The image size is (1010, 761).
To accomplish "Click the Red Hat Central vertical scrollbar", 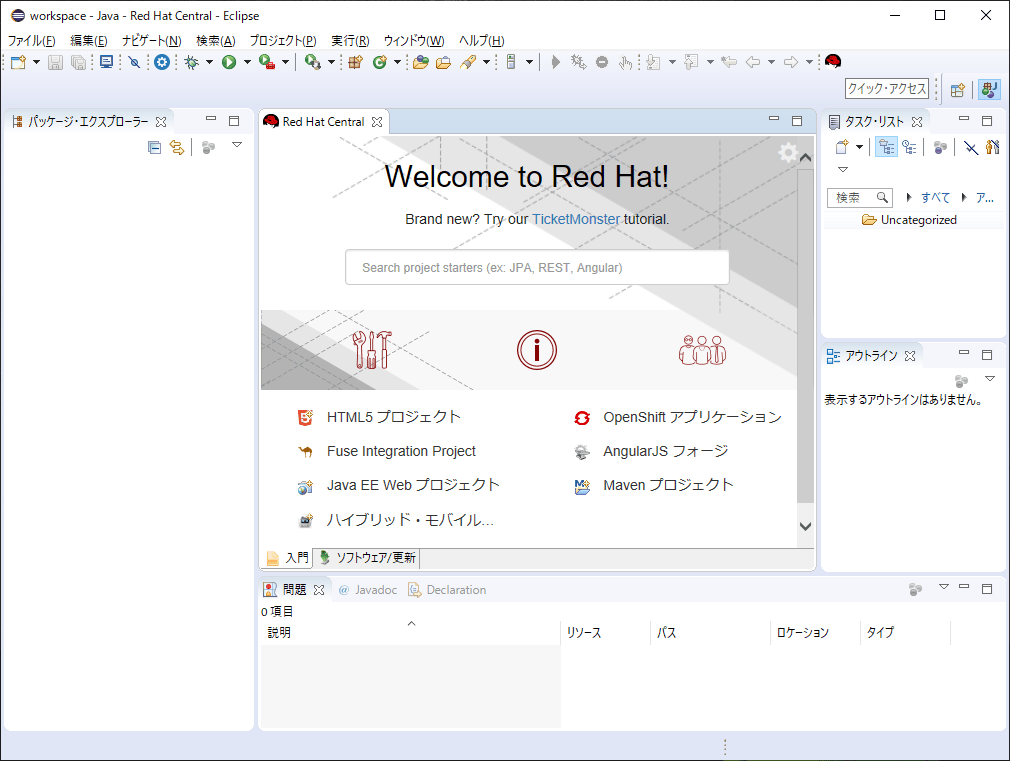I will 805,340.
